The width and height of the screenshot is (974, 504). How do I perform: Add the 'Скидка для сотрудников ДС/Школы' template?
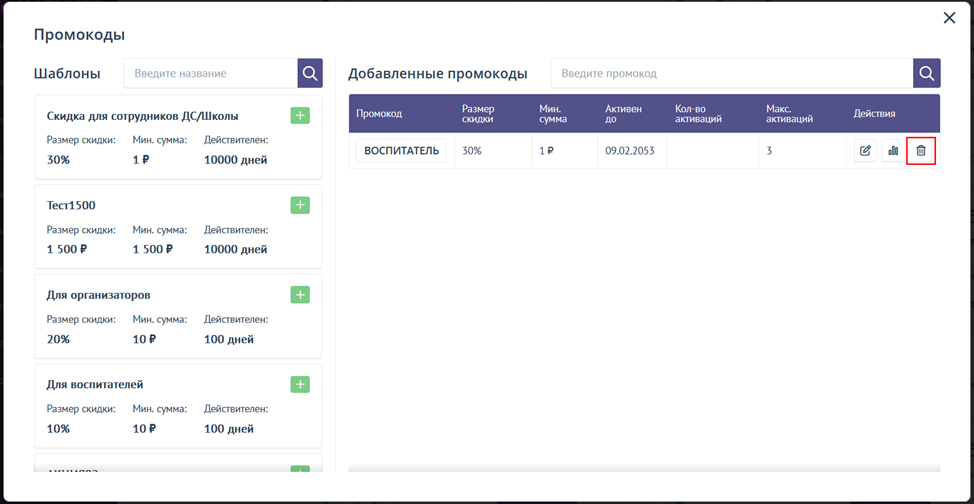coord(300,116)
